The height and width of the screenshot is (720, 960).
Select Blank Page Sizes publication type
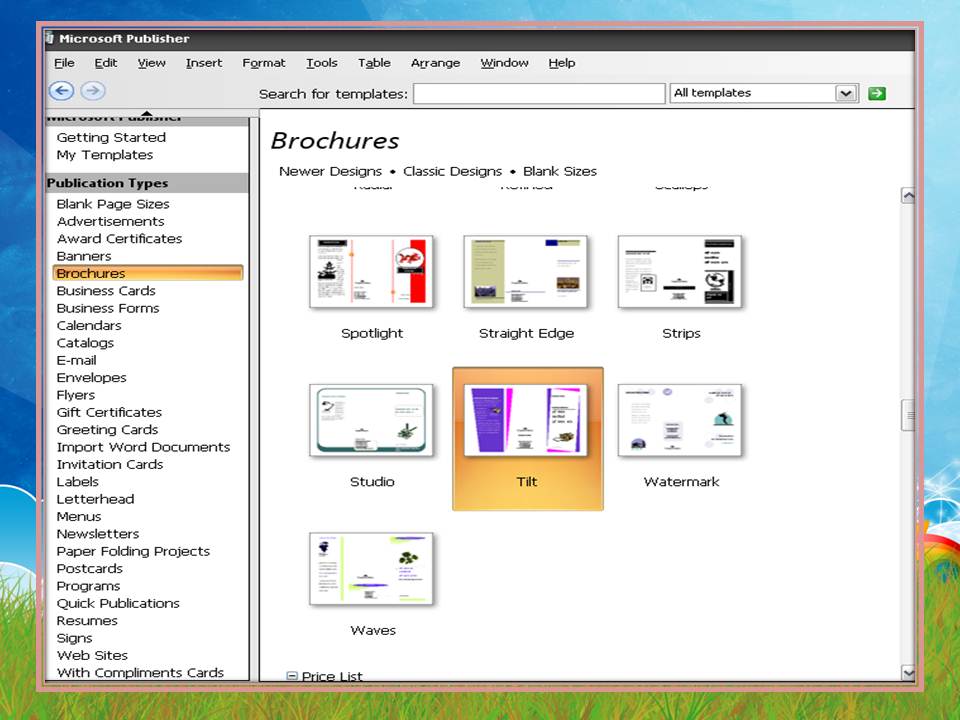point(113,204)
